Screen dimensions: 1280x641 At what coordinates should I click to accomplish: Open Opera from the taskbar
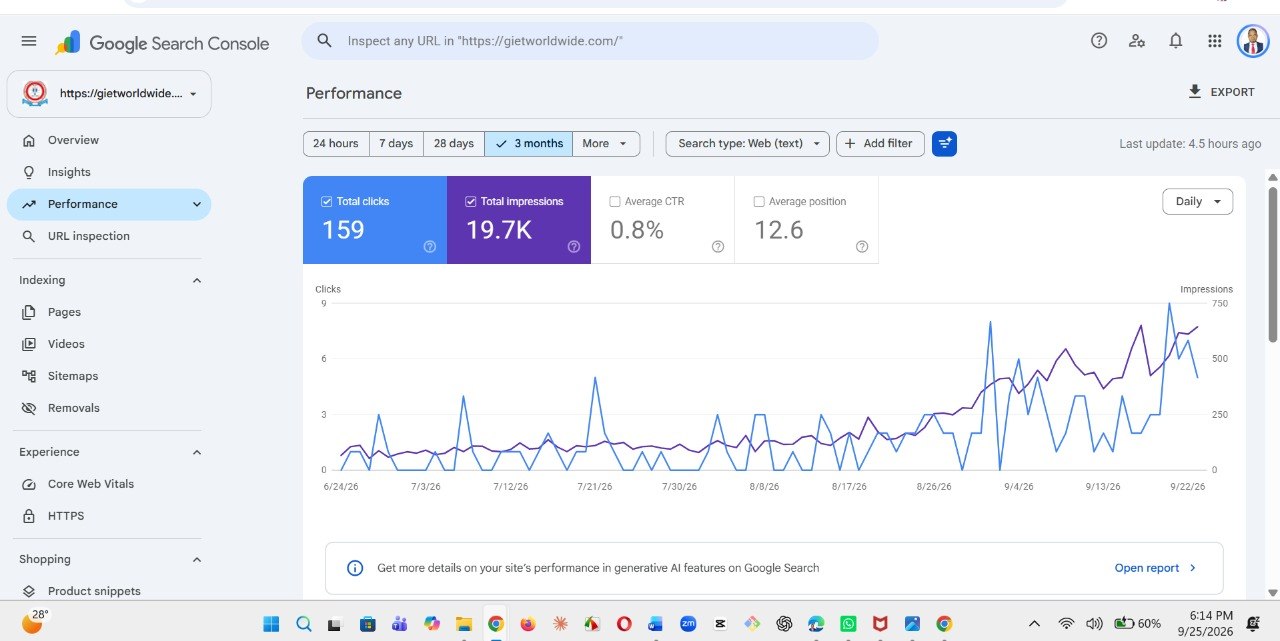pos(624,624)
